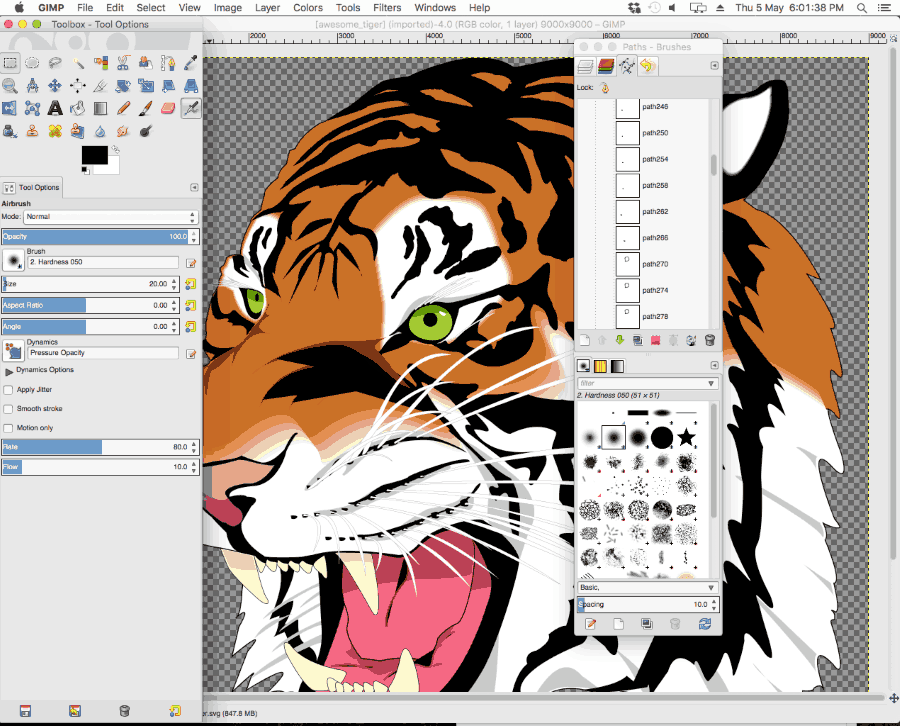Screen dimensions: 900x726
Task: Select the Clone stamp tool
Action: (32, 131)
